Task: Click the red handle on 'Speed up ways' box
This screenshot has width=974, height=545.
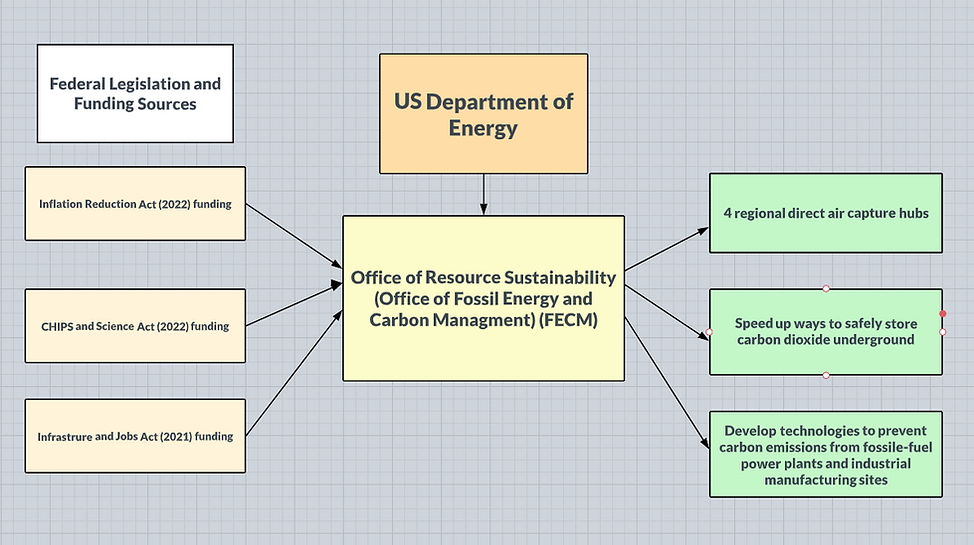Action: point(942,314)
